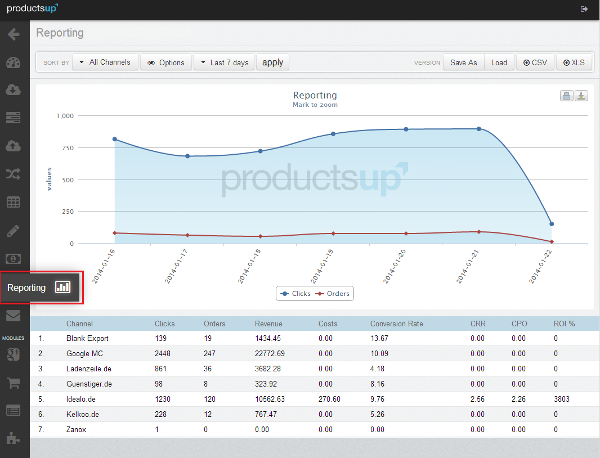
Task: Open the Options dropdown
Action: (x=166, y=62)
